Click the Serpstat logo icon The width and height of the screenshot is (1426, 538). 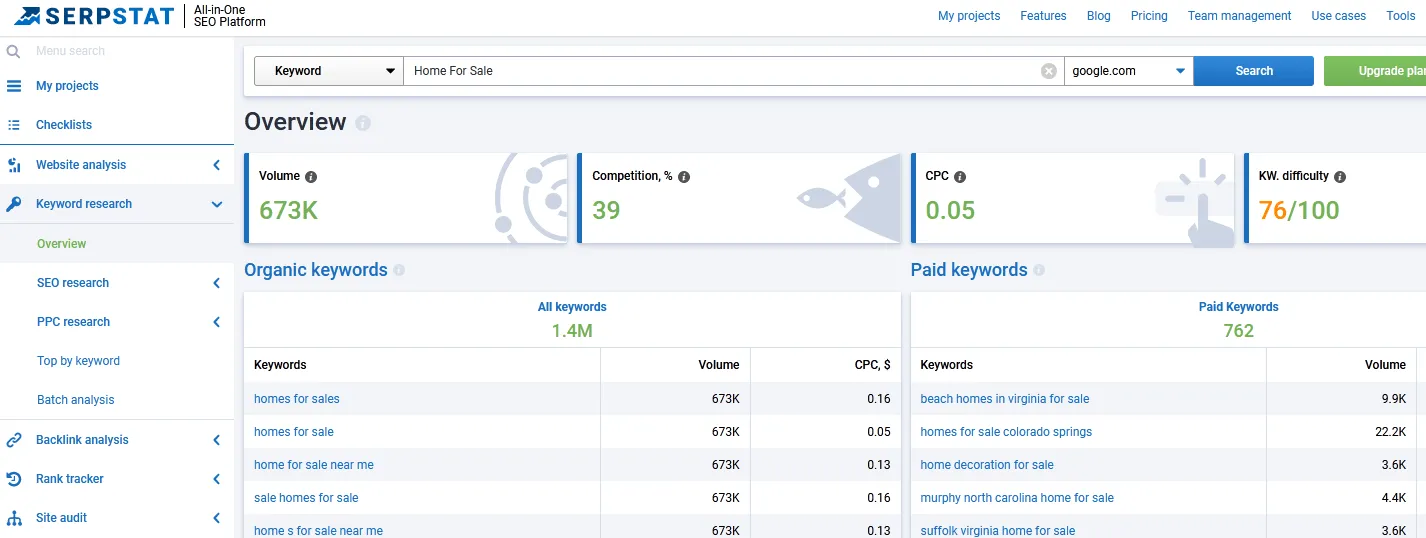pos(27,16)
